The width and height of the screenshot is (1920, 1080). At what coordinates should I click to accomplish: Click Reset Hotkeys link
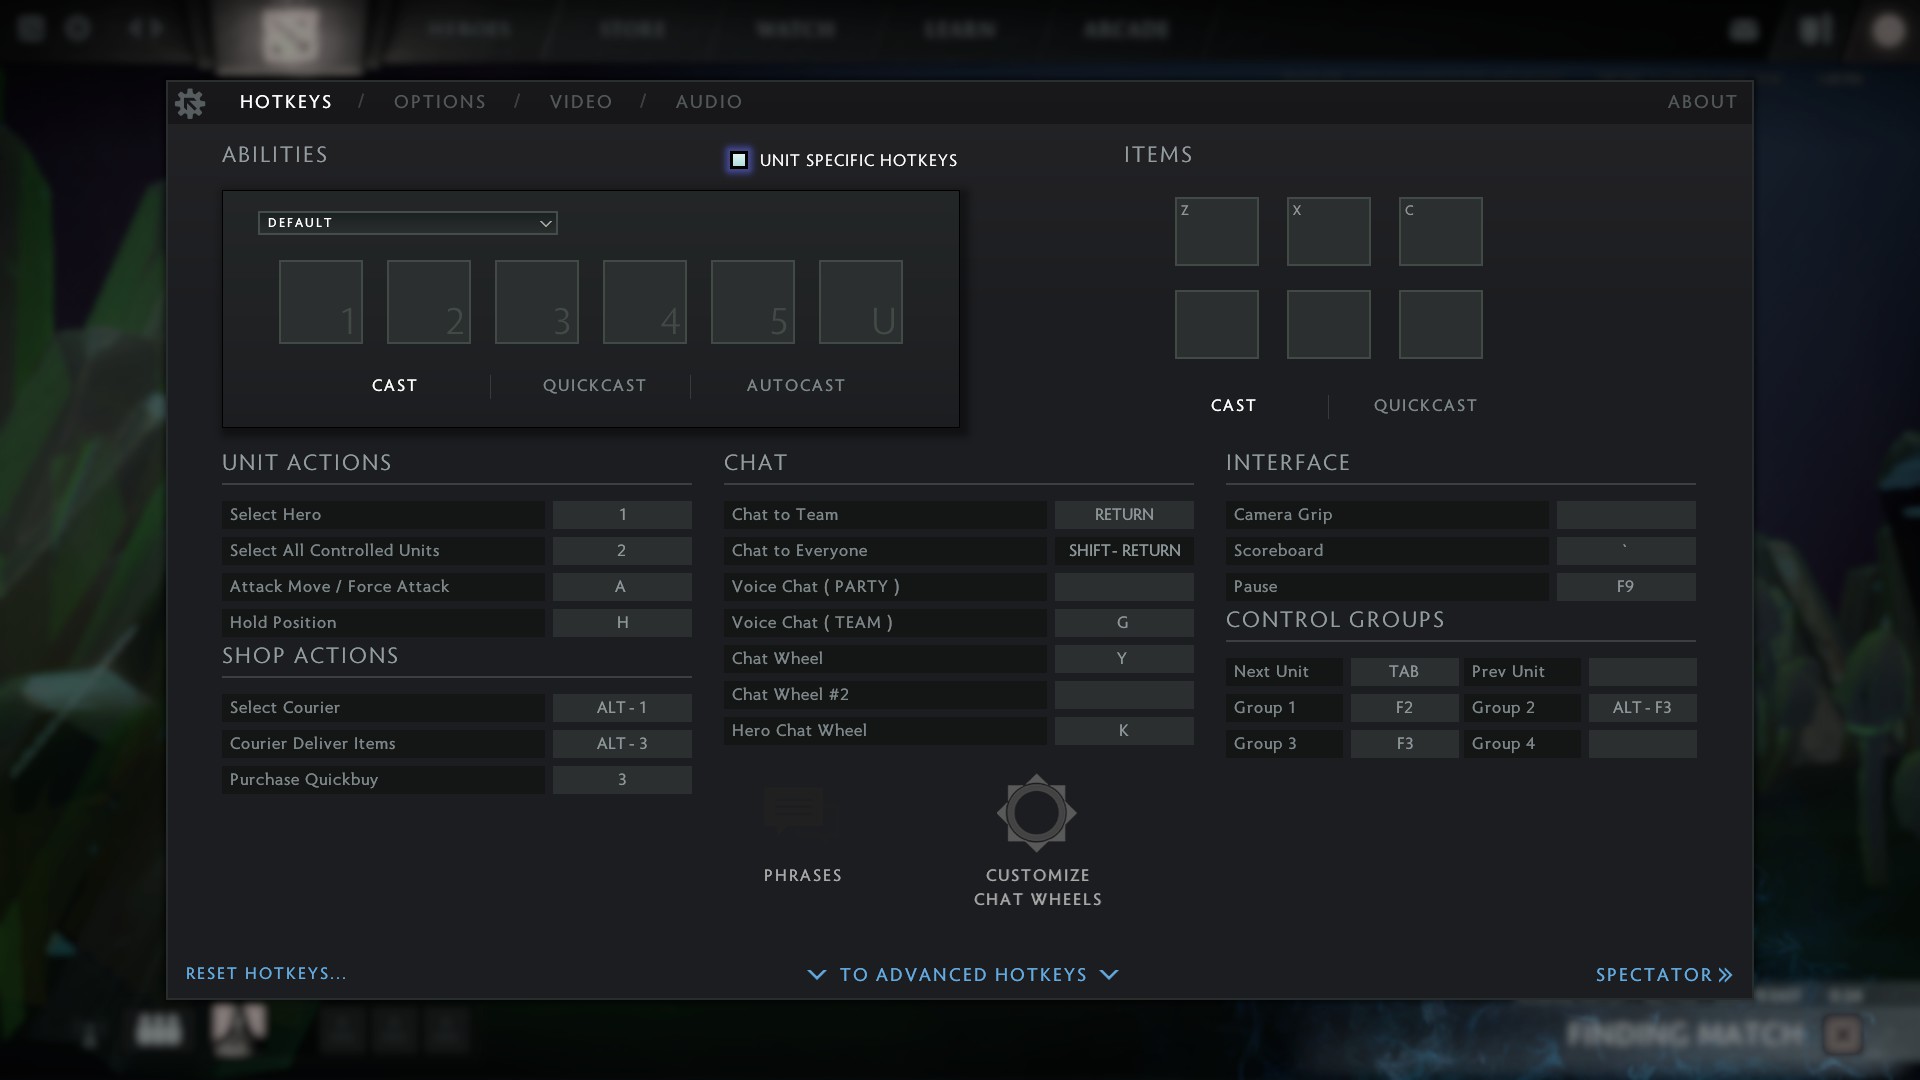pos(266,974)
